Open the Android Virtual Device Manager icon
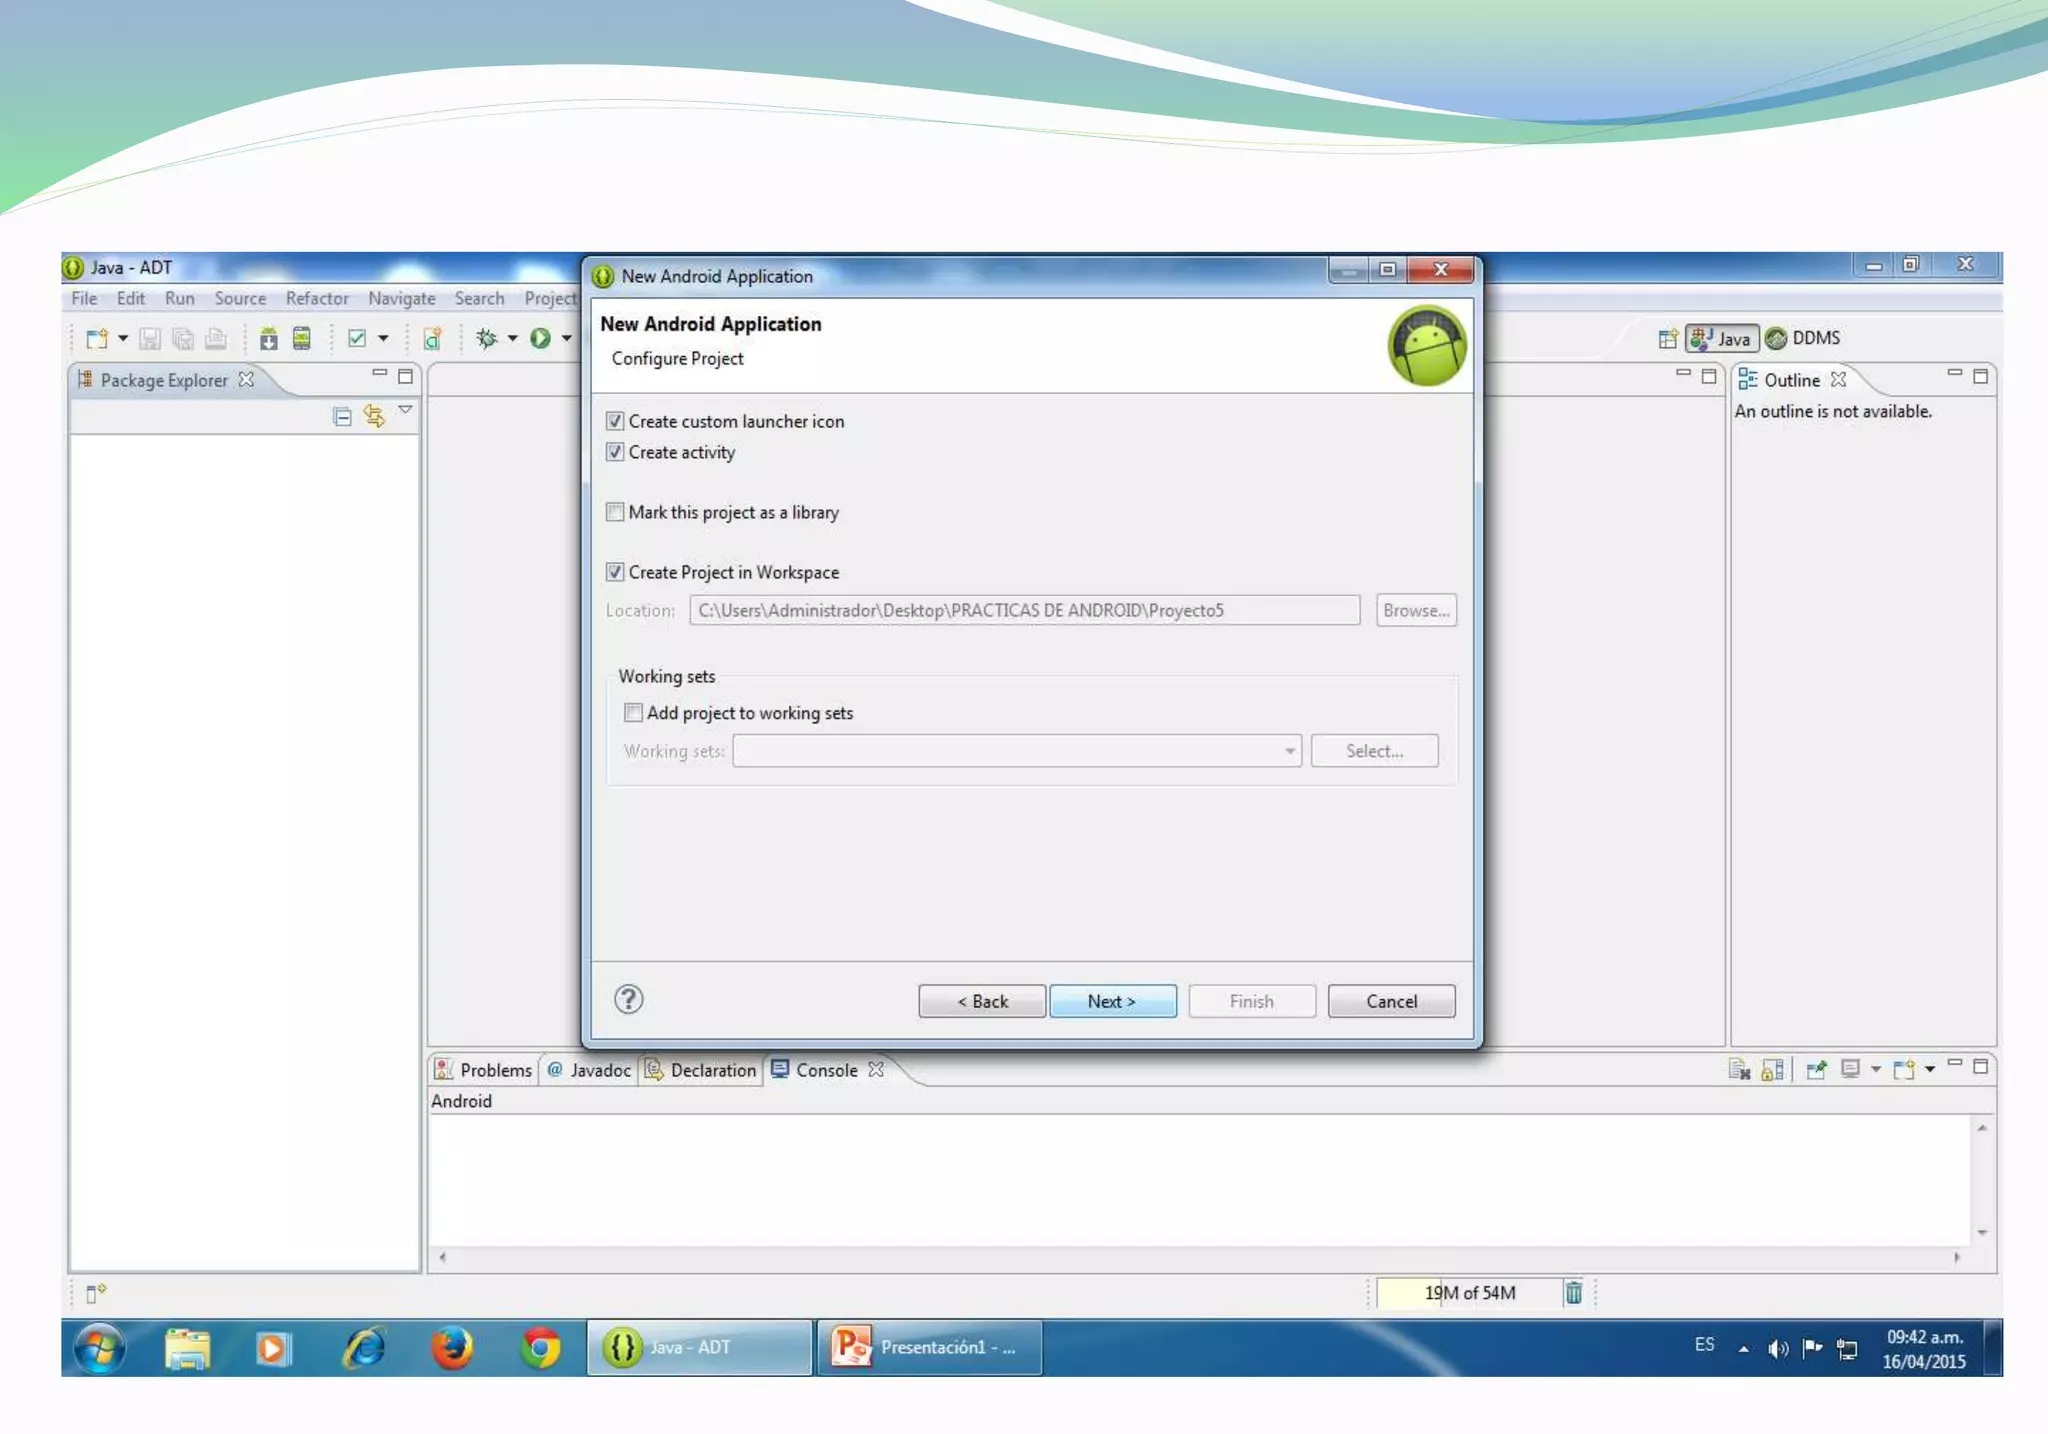2048x1434 pixels. 301,339
